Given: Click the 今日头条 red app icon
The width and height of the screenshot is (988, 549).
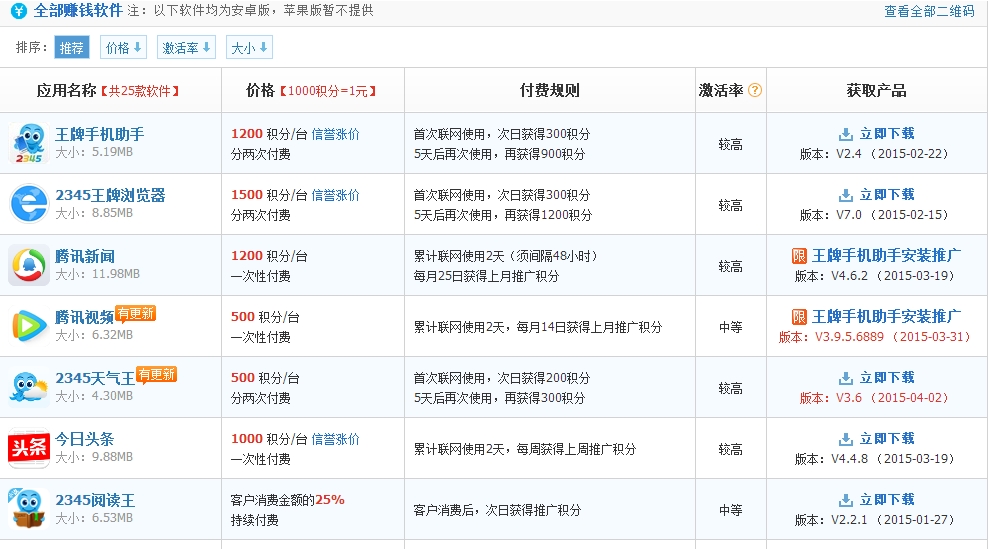Looking at the screenshot, I should (29, 448).
